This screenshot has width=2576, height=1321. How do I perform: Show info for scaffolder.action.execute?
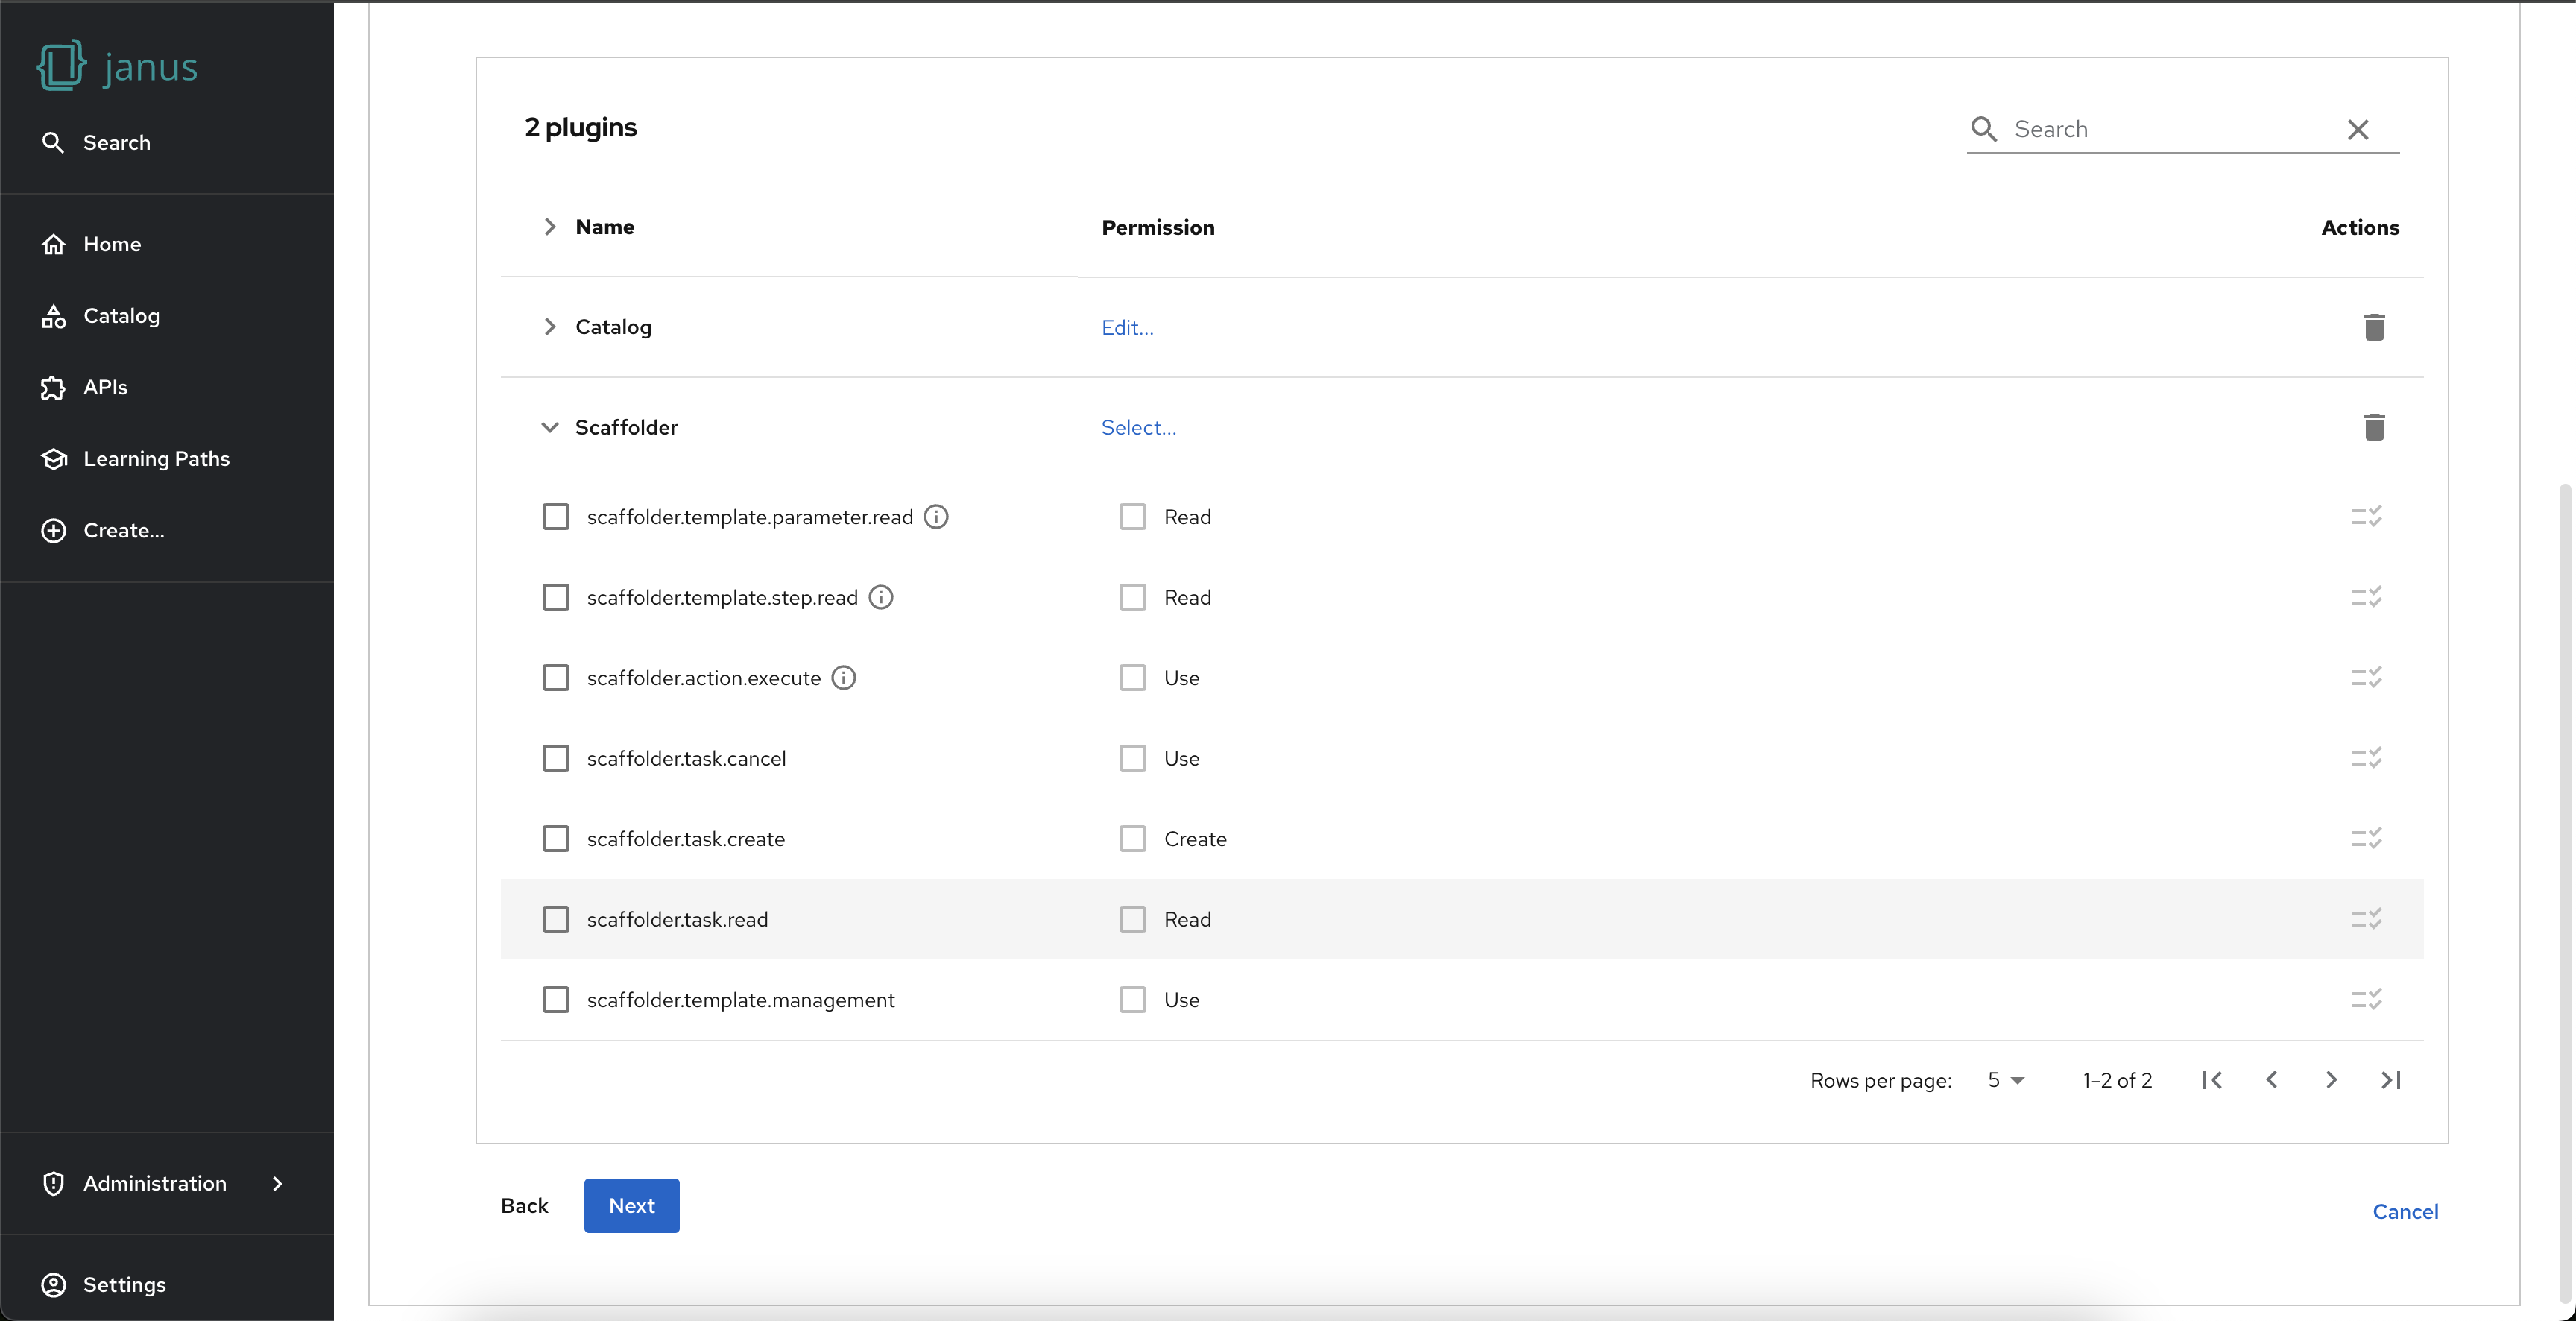coord(844,678)
